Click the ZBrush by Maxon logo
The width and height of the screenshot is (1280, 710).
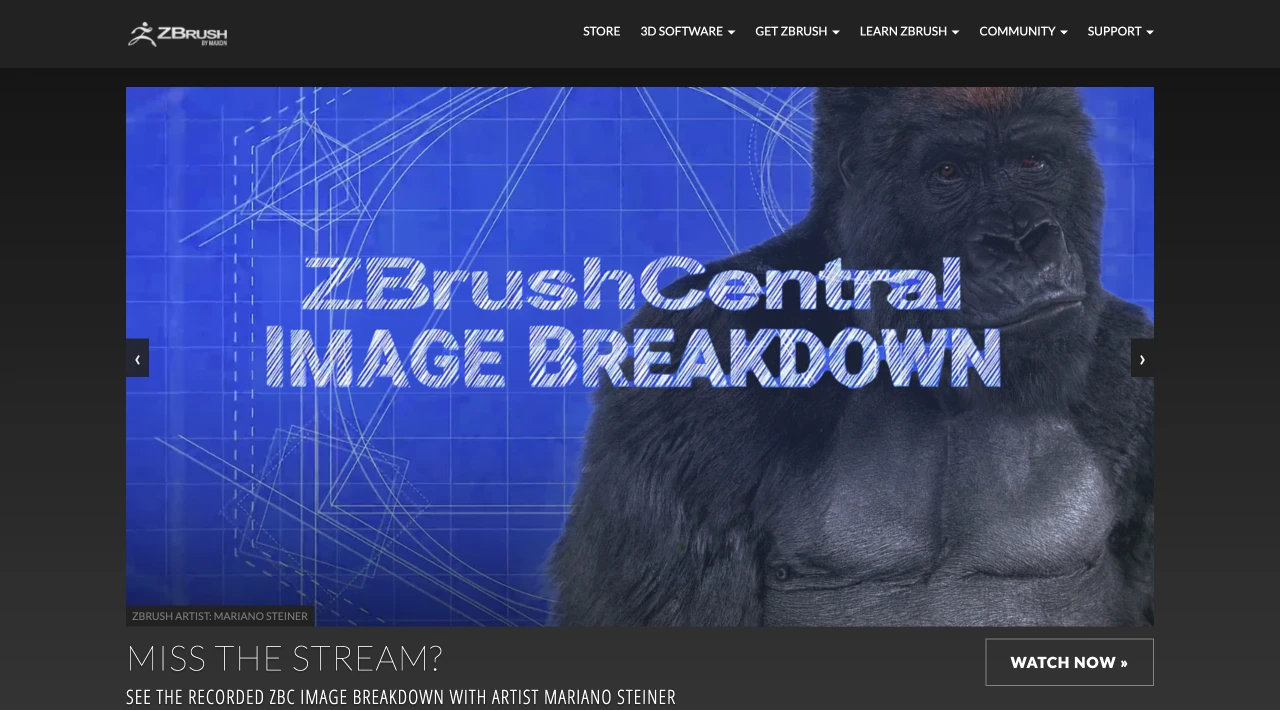pyautogui.click(x=178, y=34)
